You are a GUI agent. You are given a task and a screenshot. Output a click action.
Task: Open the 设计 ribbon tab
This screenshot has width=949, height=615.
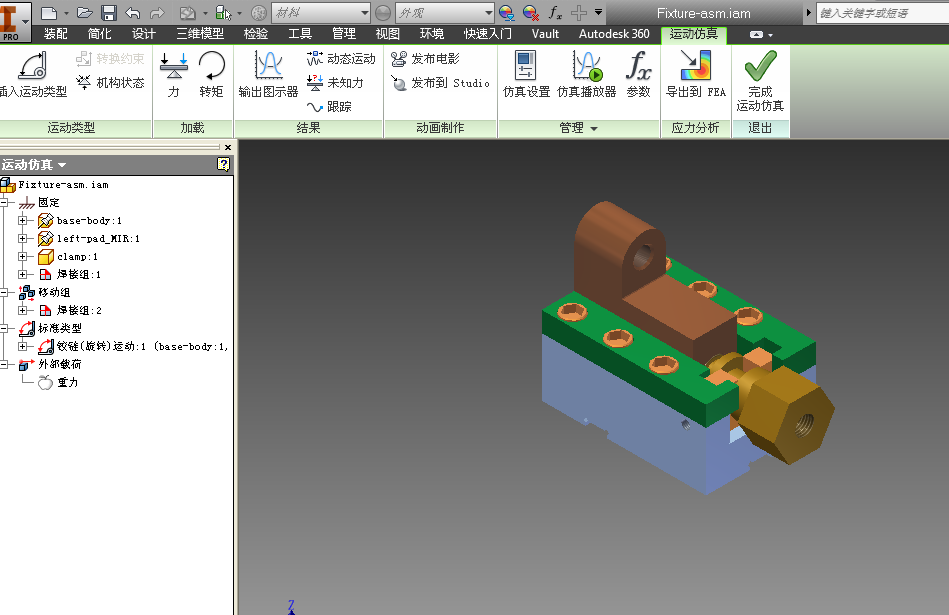[143, 34]
